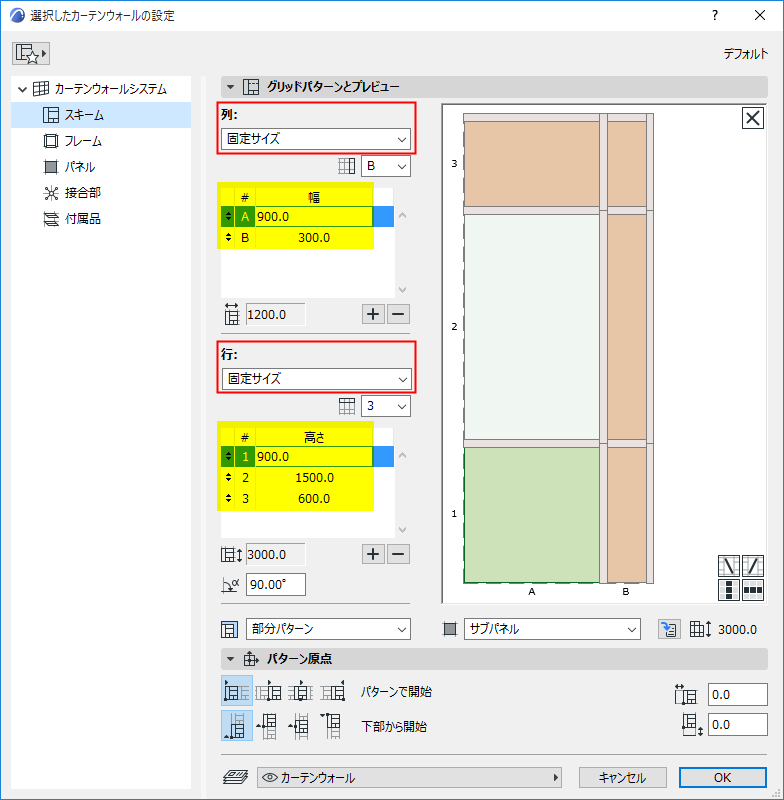Choose the horizontal frame priority icon
784x800 pixels.
753,590
